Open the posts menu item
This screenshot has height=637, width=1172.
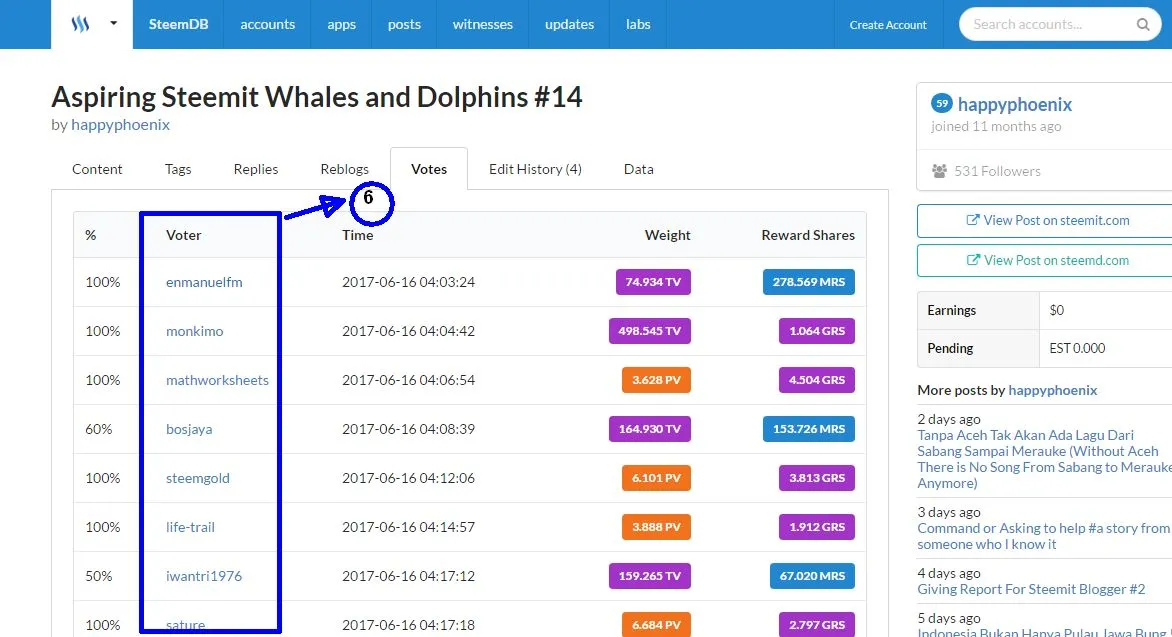(x=404, y=24)
